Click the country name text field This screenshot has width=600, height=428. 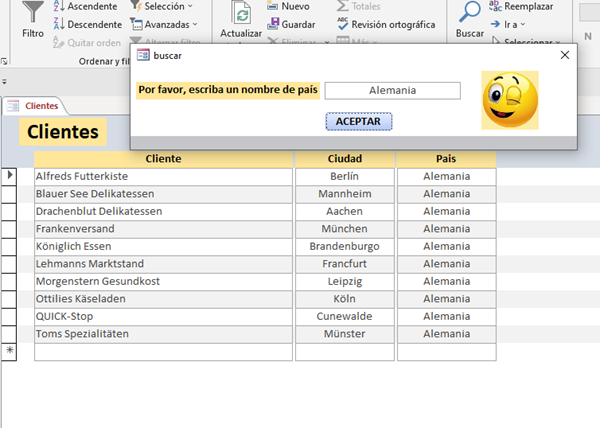click(x=392, y=90)
